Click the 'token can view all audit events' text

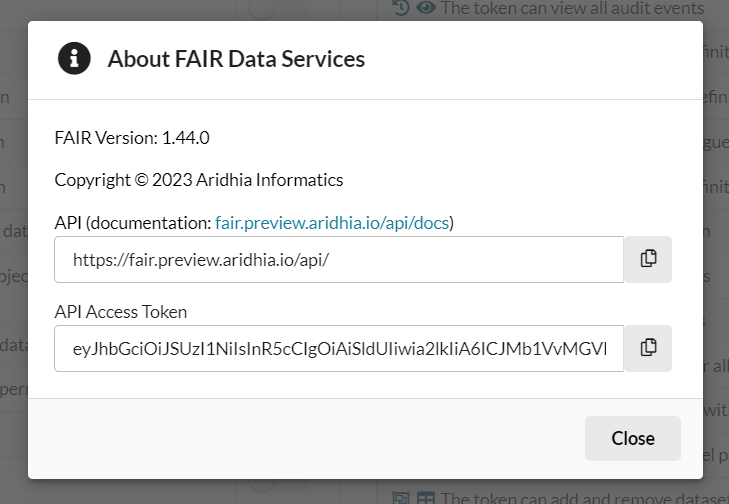coord(572,8)
